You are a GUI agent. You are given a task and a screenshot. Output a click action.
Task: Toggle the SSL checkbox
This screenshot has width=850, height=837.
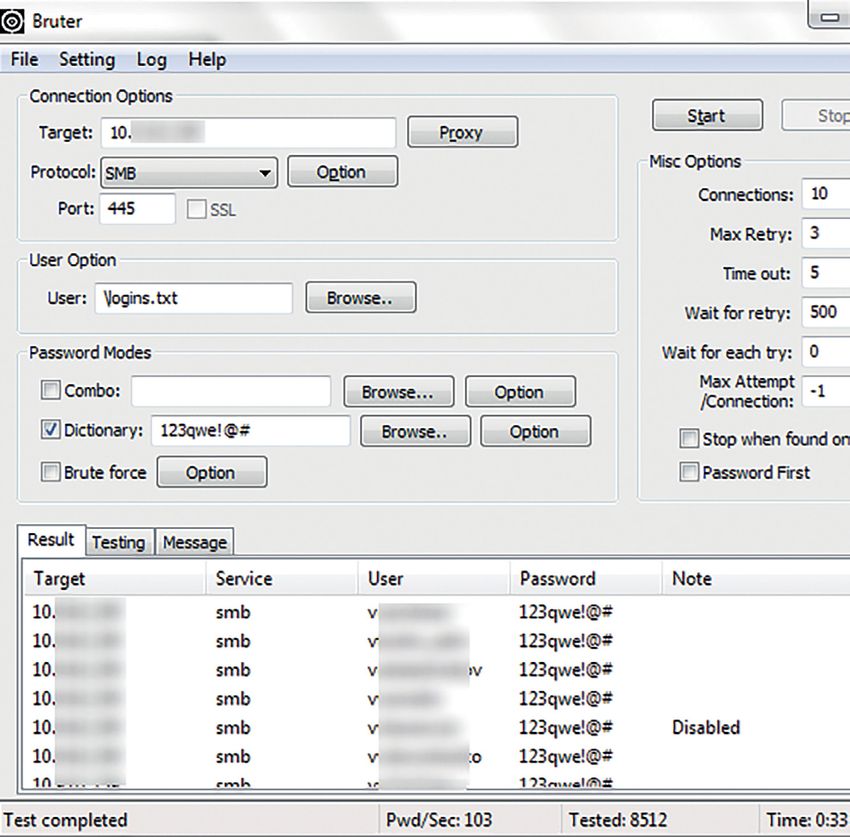click(x=196, y=209)
